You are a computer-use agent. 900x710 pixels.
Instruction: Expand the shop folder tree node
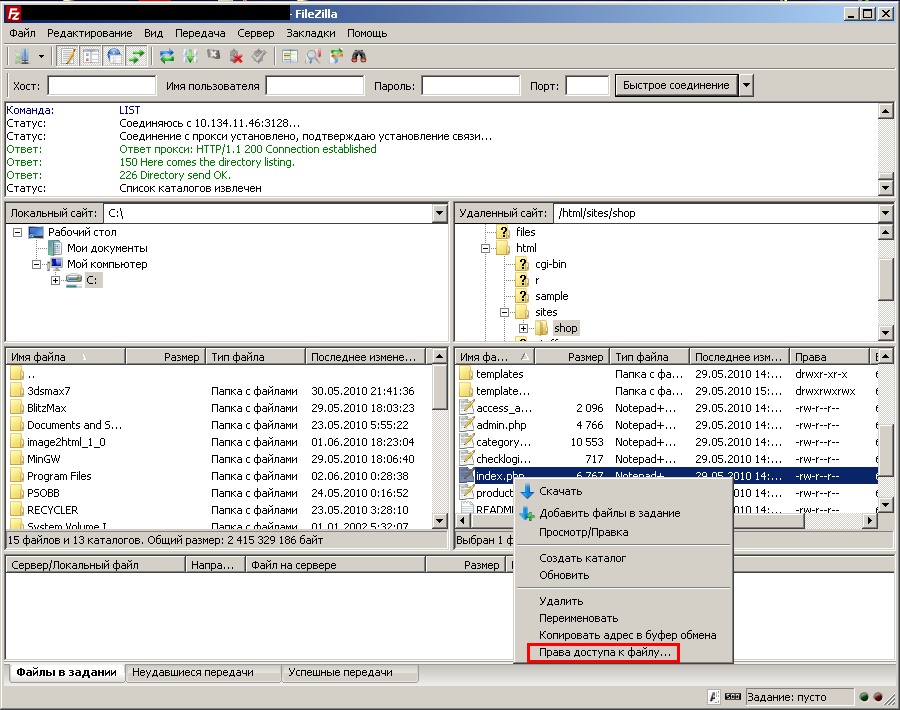click(x=524, y=328)
